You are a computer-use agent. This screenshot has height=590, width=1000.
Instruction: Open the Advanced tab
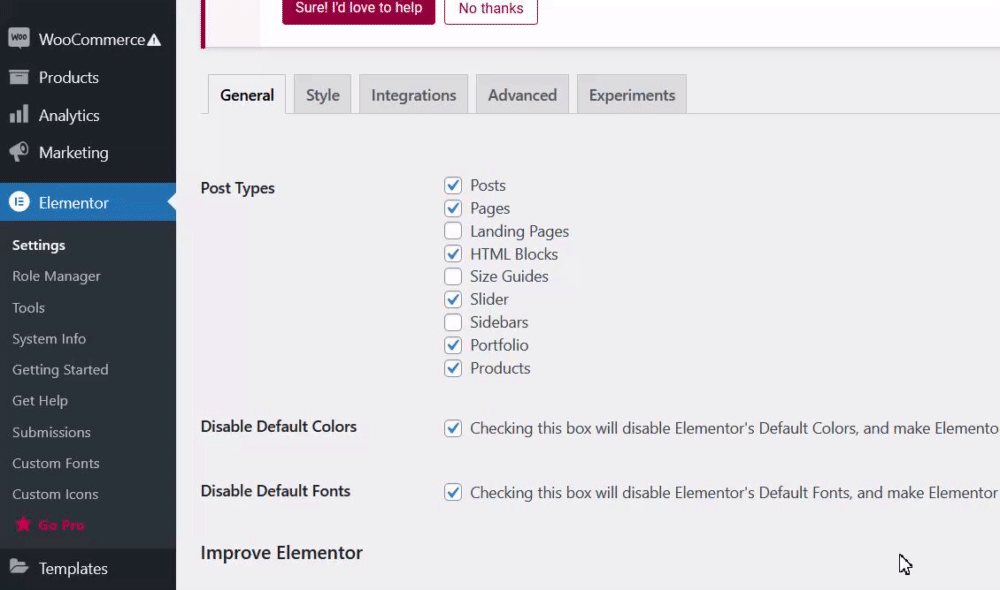click(522, 94)
